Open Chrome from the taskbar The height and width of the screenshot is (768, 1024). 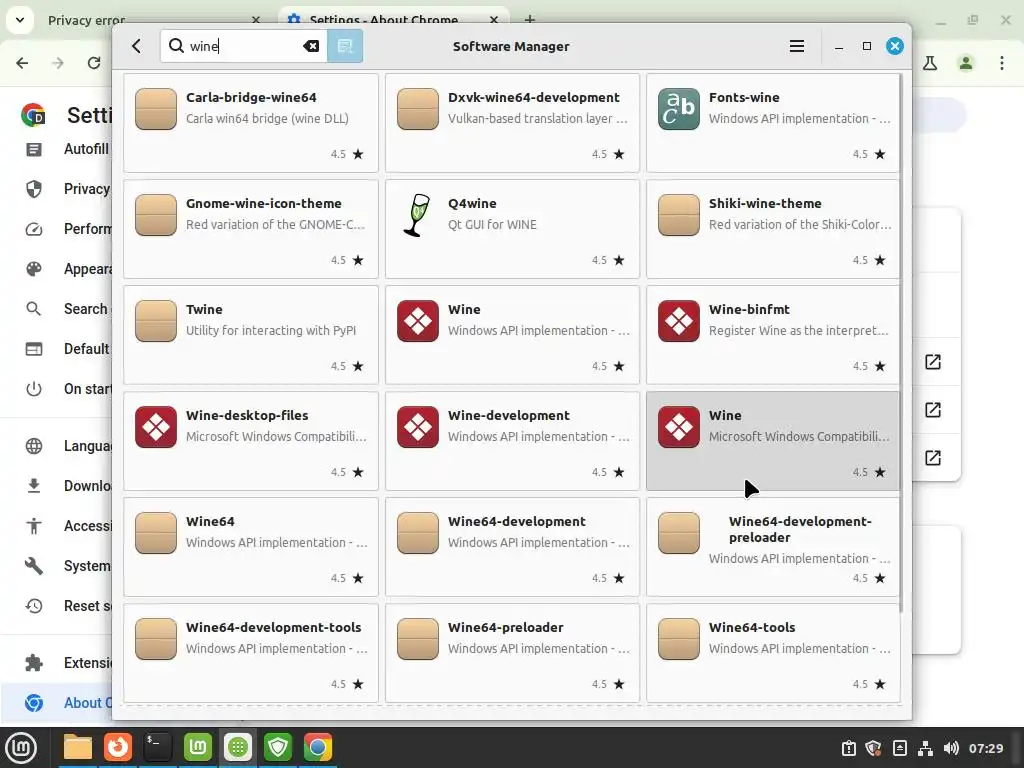tap(318, 747)
